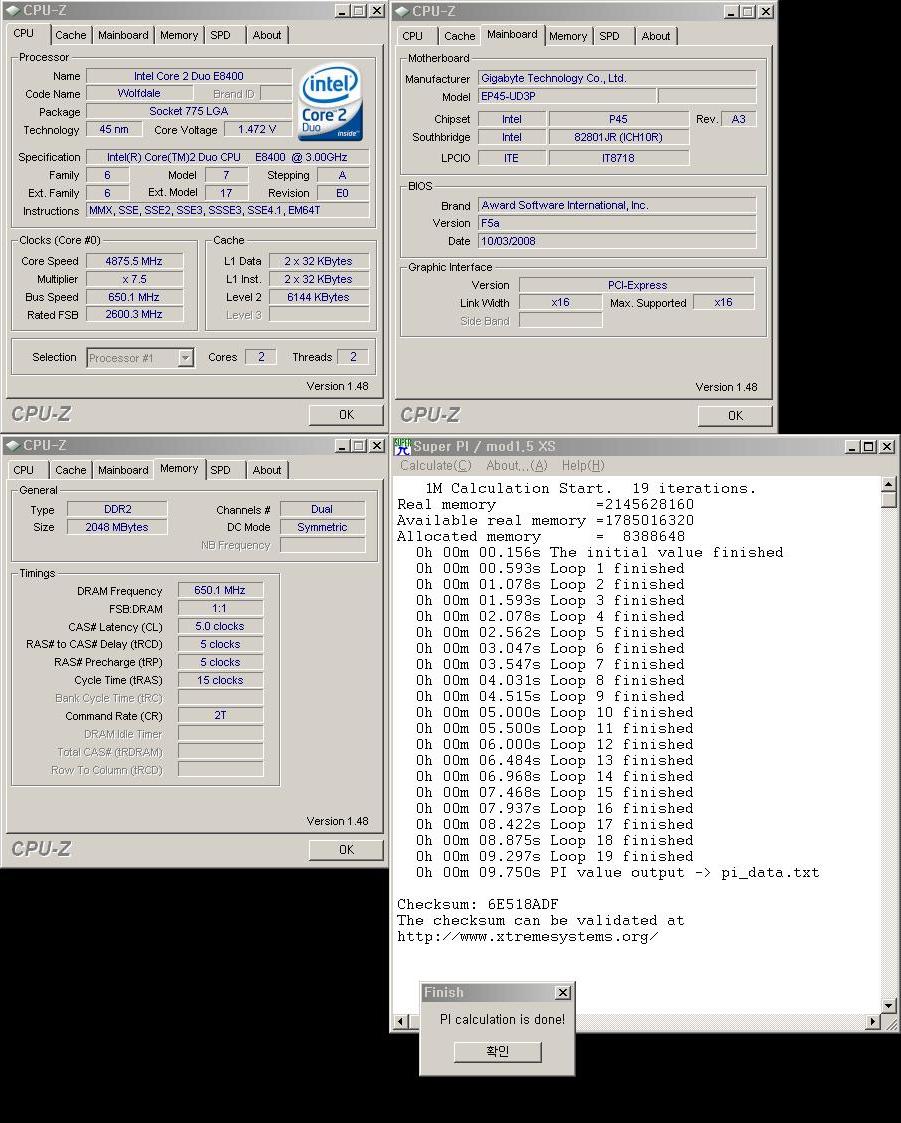The image size is (901, 1123).
Task: Close the Finish dialog with X button
Action: [x=563, y=993]
